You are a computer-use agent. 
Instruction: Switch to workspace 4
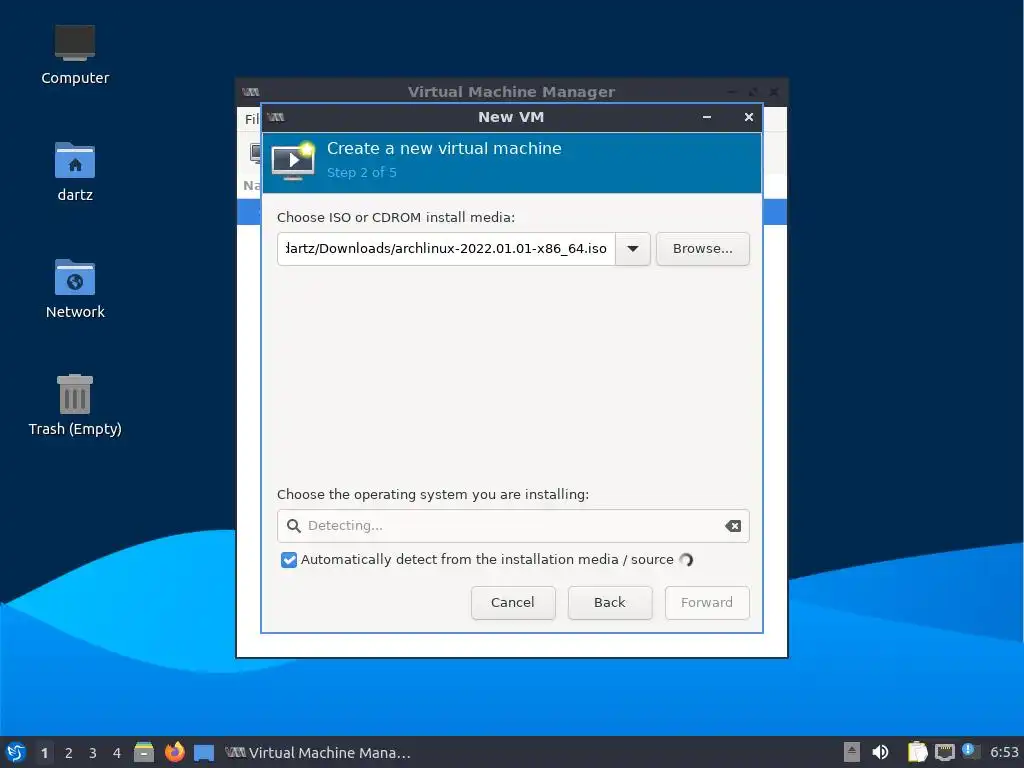[x=117, y=753]
